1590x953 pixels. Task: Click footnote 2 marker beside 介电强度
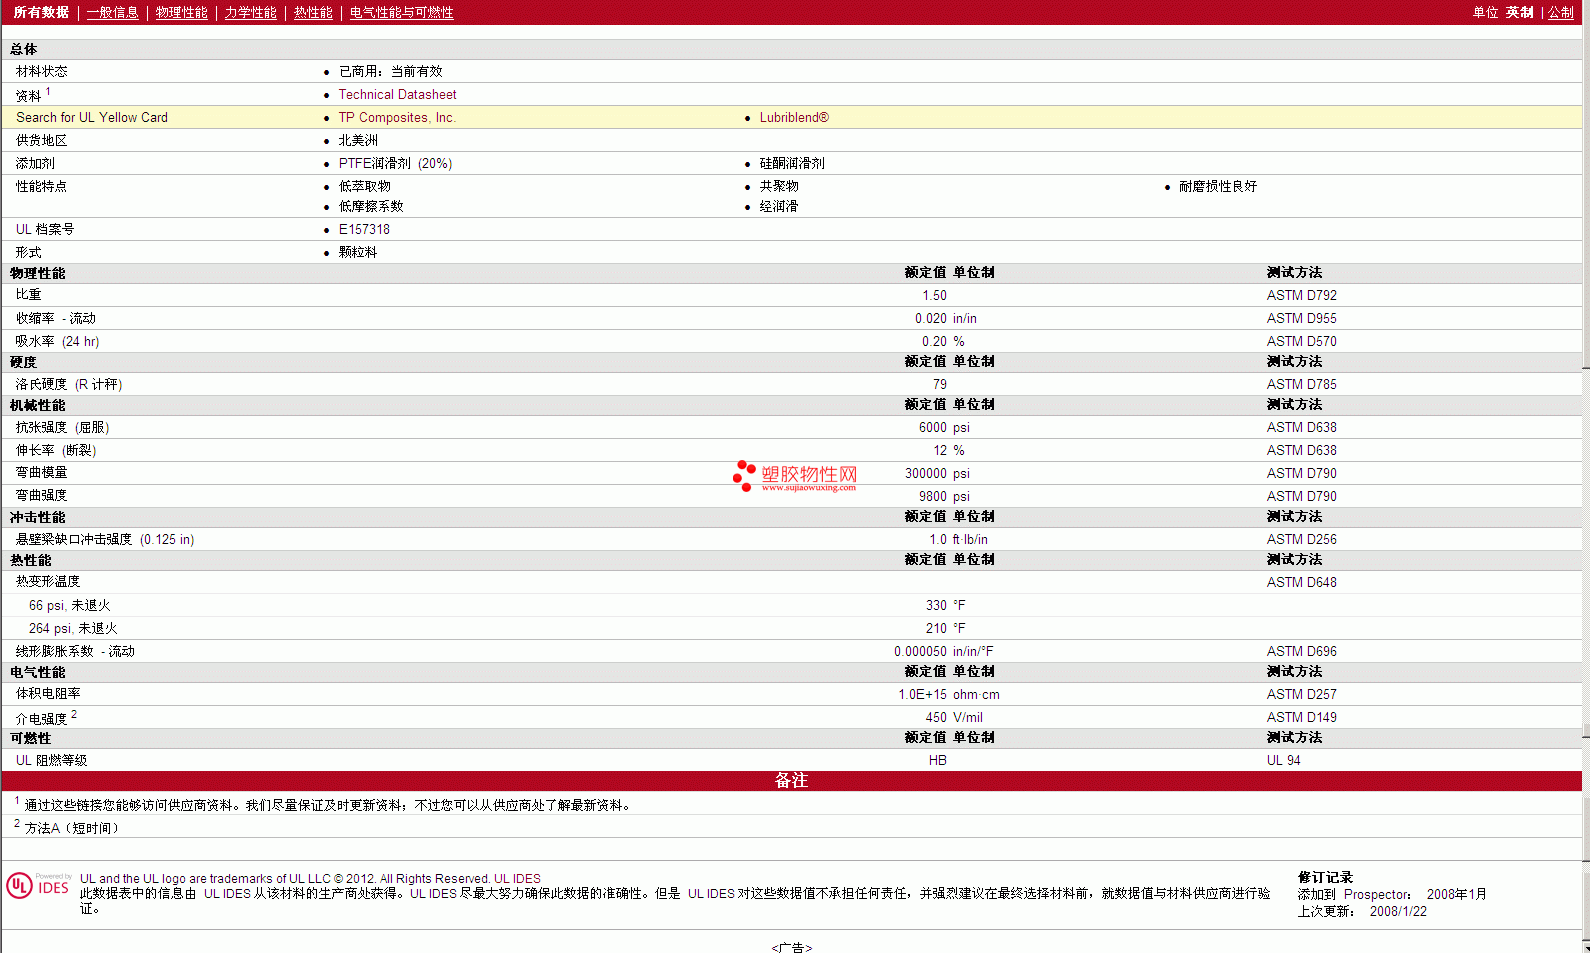coord(74,714)
